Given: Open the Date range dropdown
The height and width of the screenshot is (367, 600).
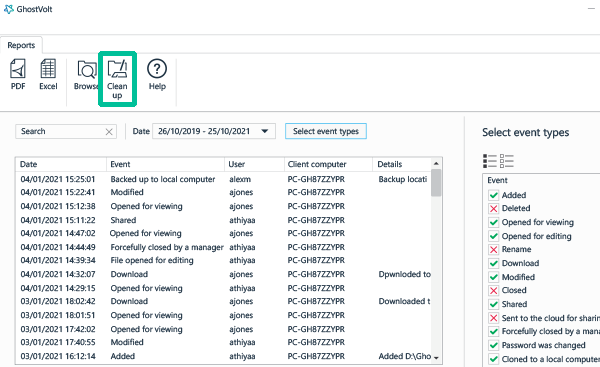Looking at the screenshot, I should point(214,131).
